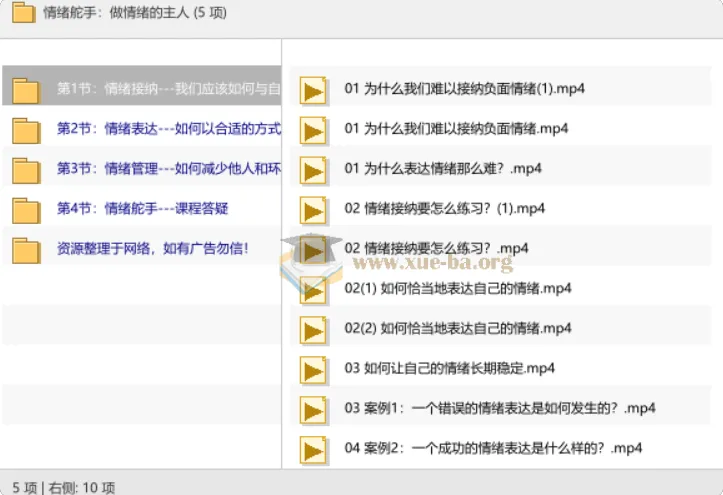Select file name 01 为什么我们难以接纳负面情绪(1).mp4
This screenshot has height=495, width=723.
coord(464,88)
